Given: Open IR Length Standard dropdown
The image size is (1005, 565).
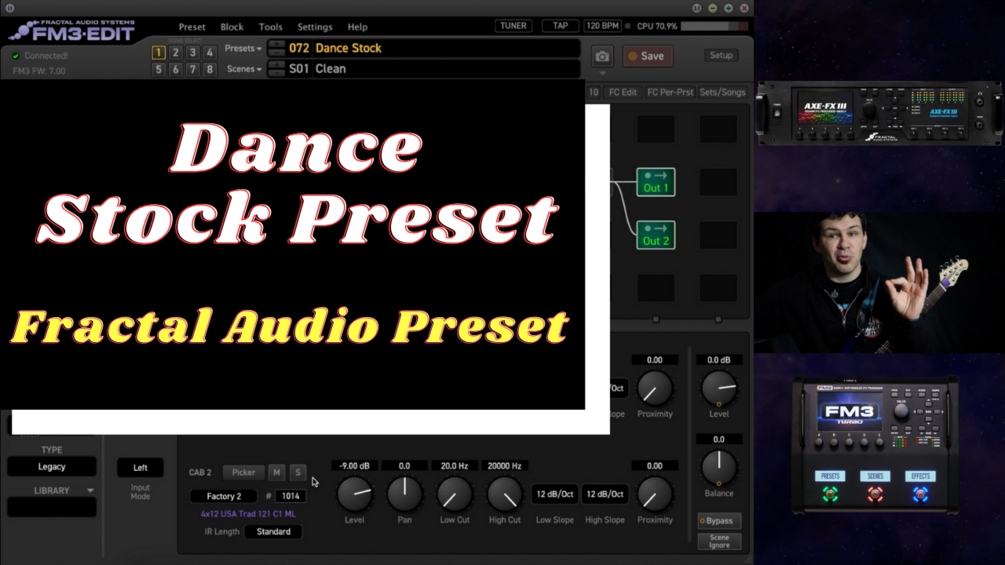Looking at the screenshot, I should 274,532.
